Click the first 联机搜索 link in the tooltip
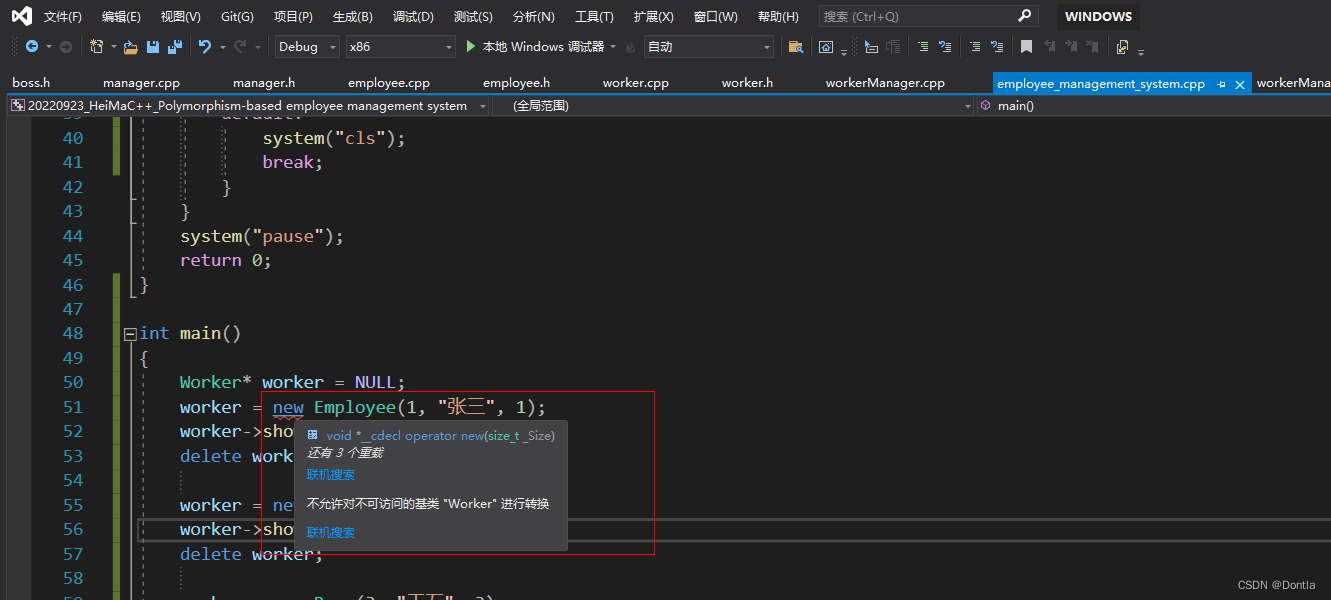The height and width of the screenshot is (600, 1331). pyautogui.click(x=330, y=473)
